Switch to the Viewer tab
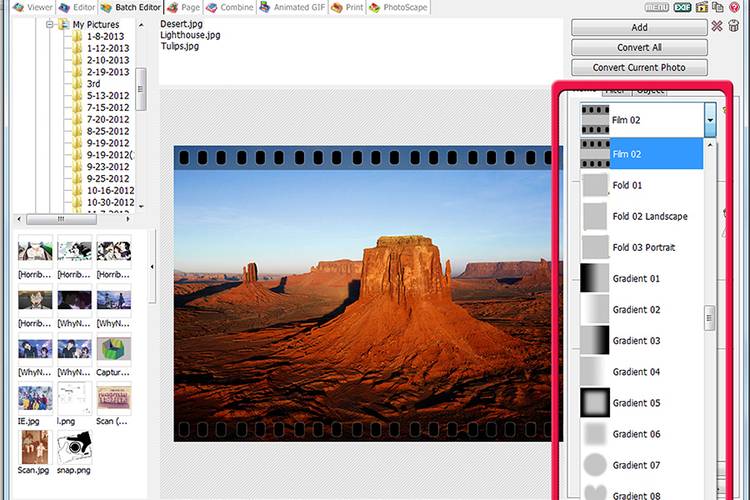The height and width of the screenshot is (500, 750). point(33,7)
